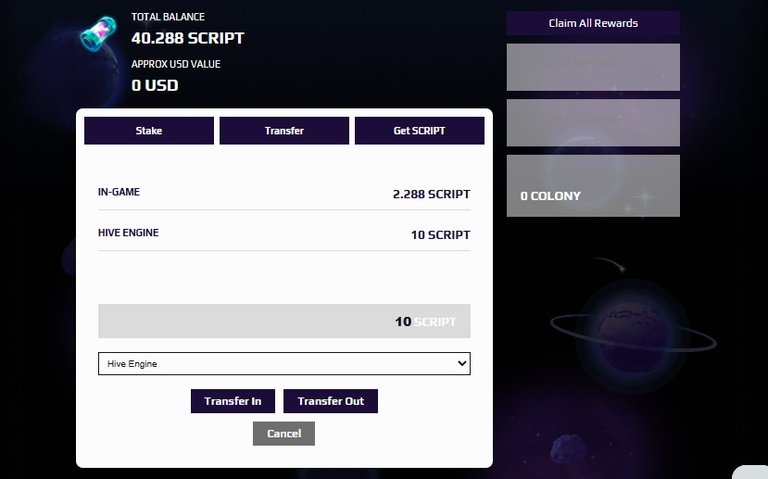Expand the Hive Engine destination dropdown
The height and width of the screenshot is (479, 768).
coord(284,363)
